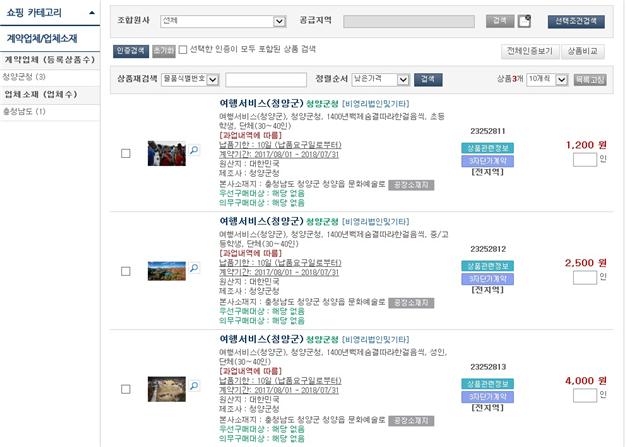
Task: Click 청양군청 supplier link on item 23252811
Action: tap(322, 104)
